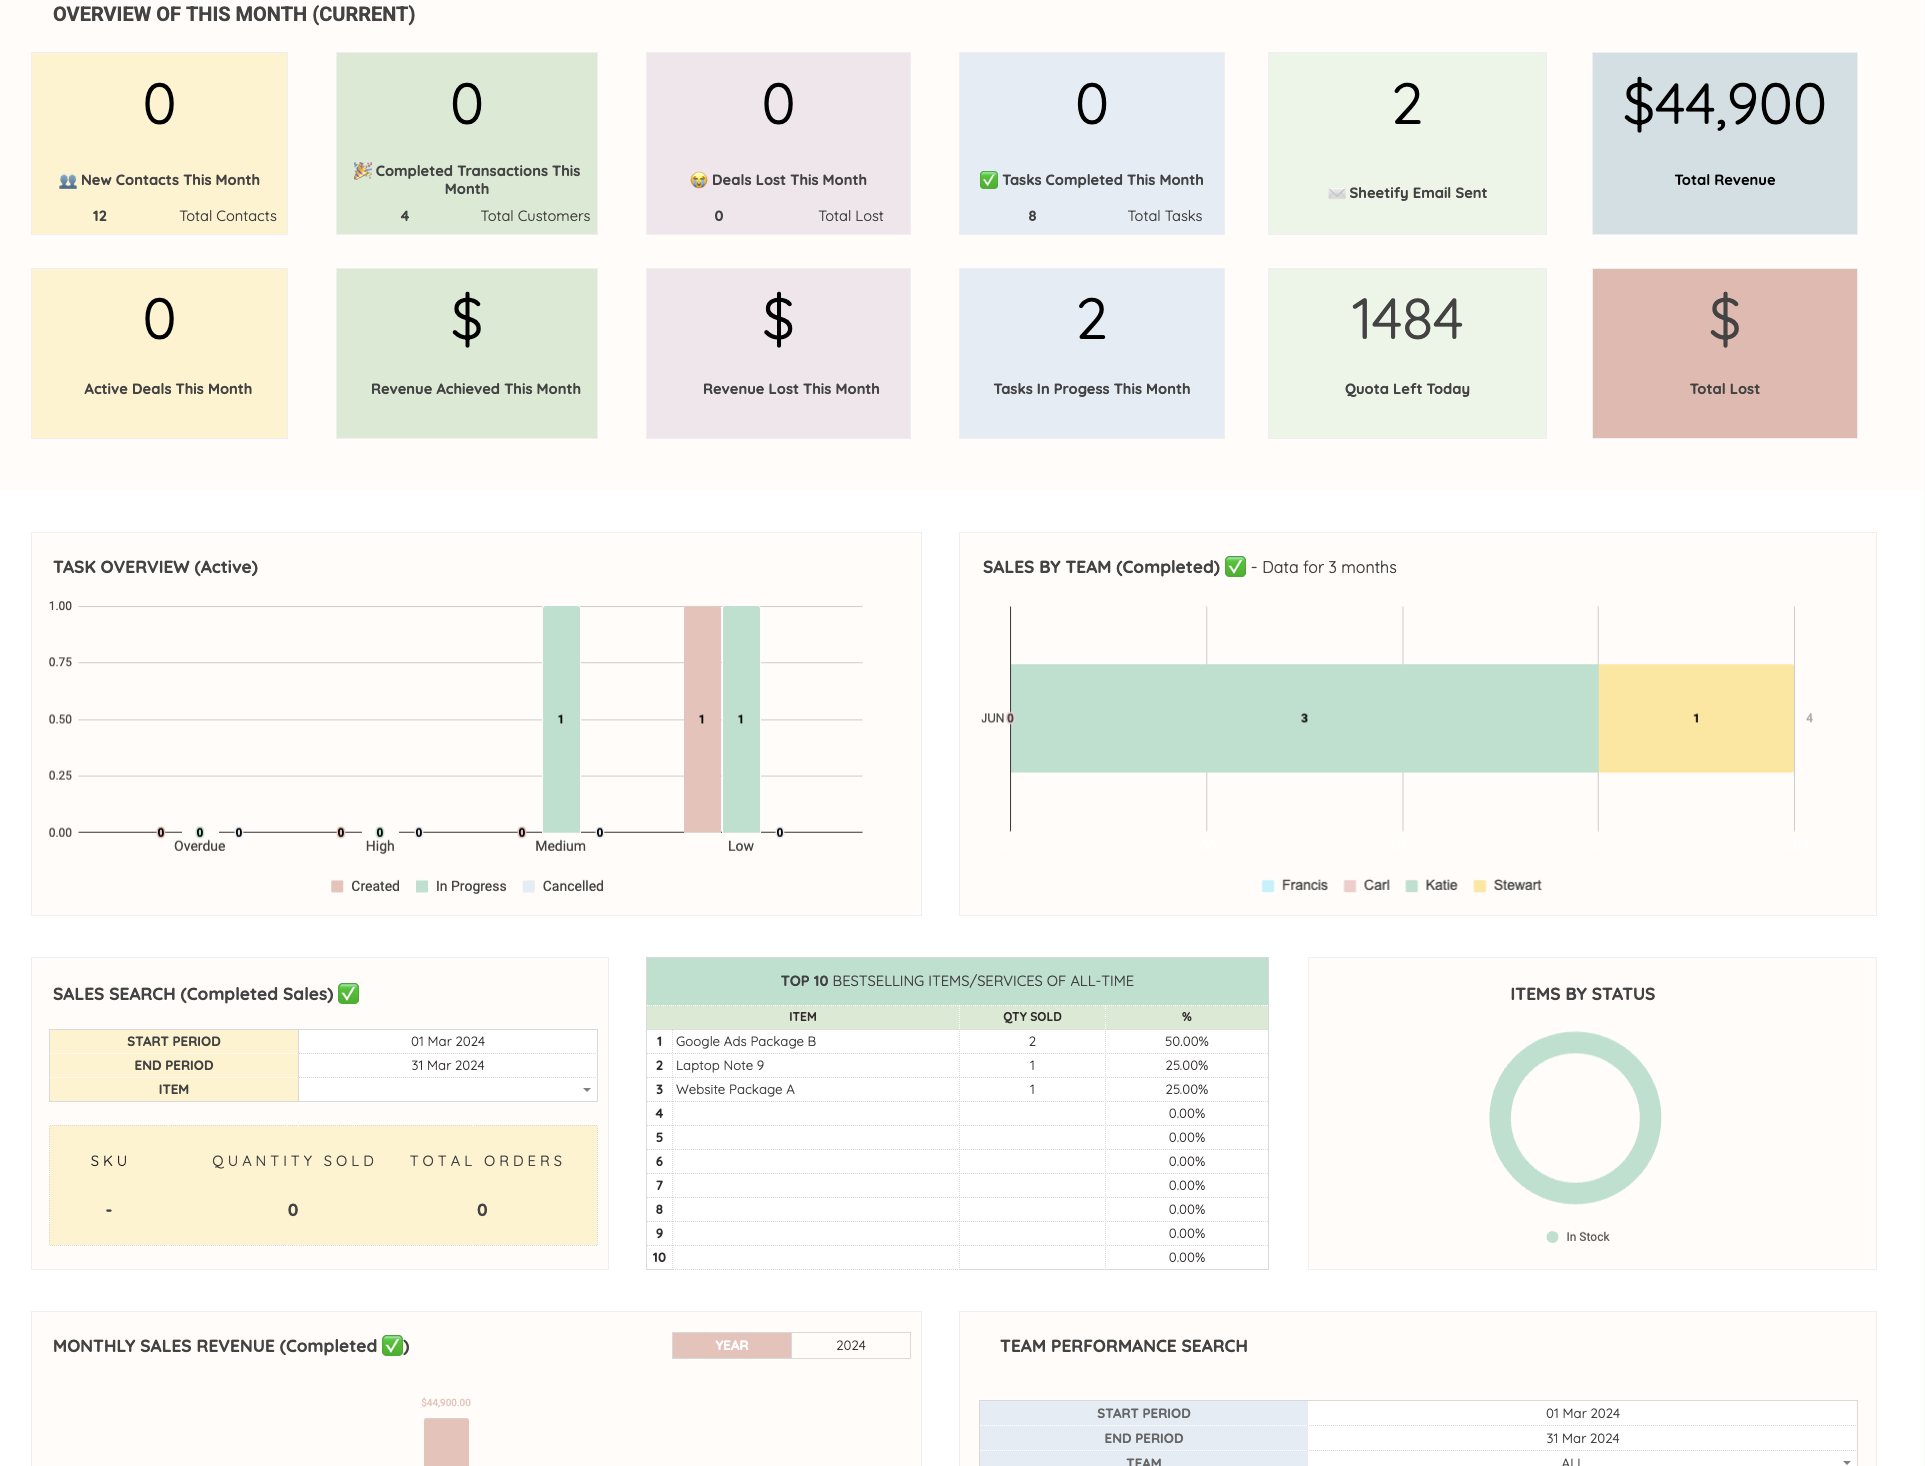Click the crying face icon beside Deals Lost
This screenshot has height=1466, width=1925.
[x=698, y=181]
